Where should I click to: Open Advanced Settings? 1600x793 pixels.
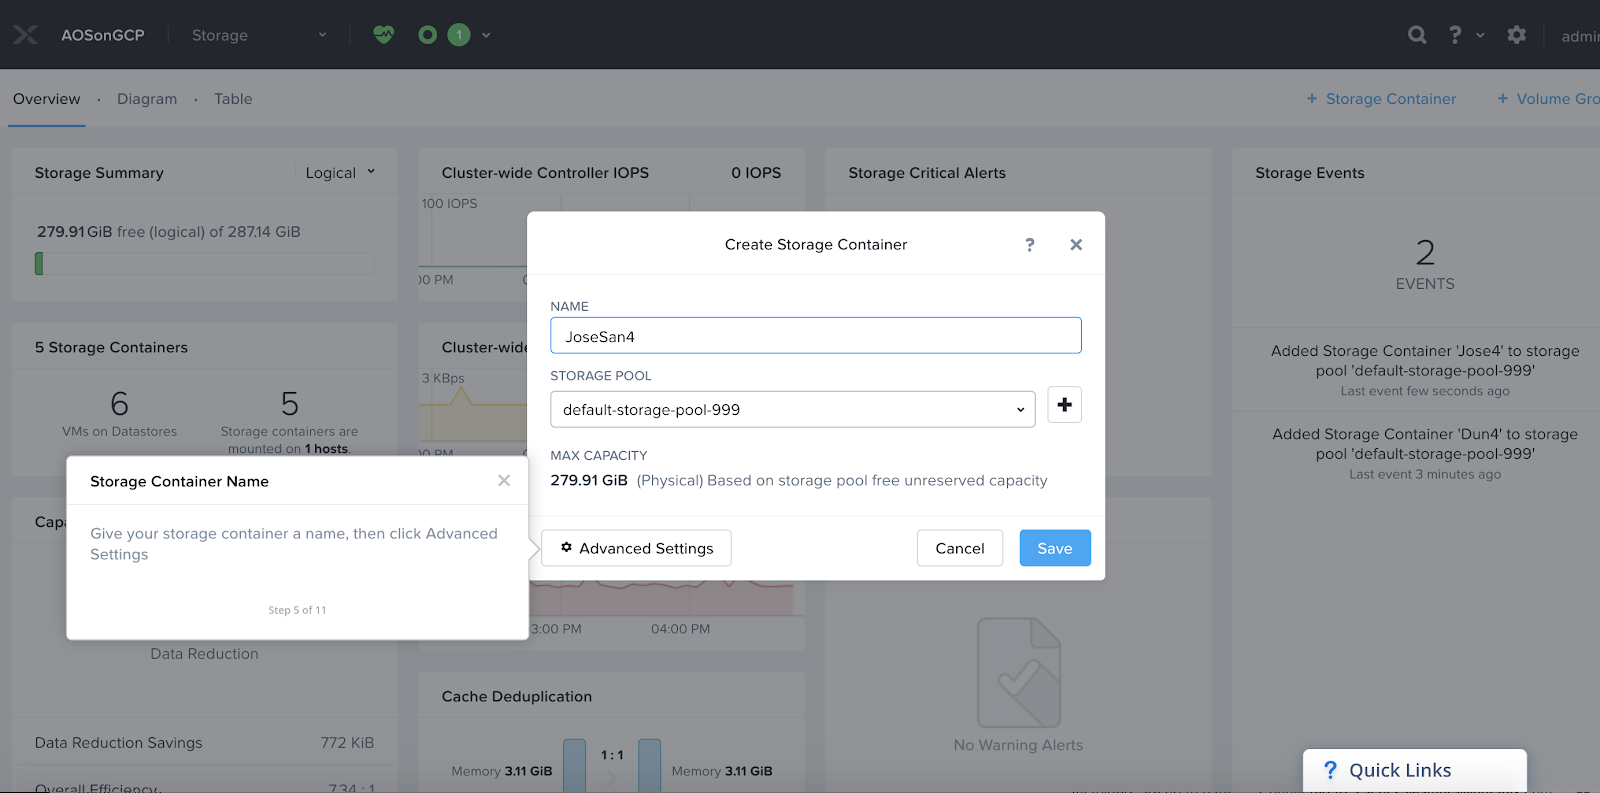click(x=636, y=548)
